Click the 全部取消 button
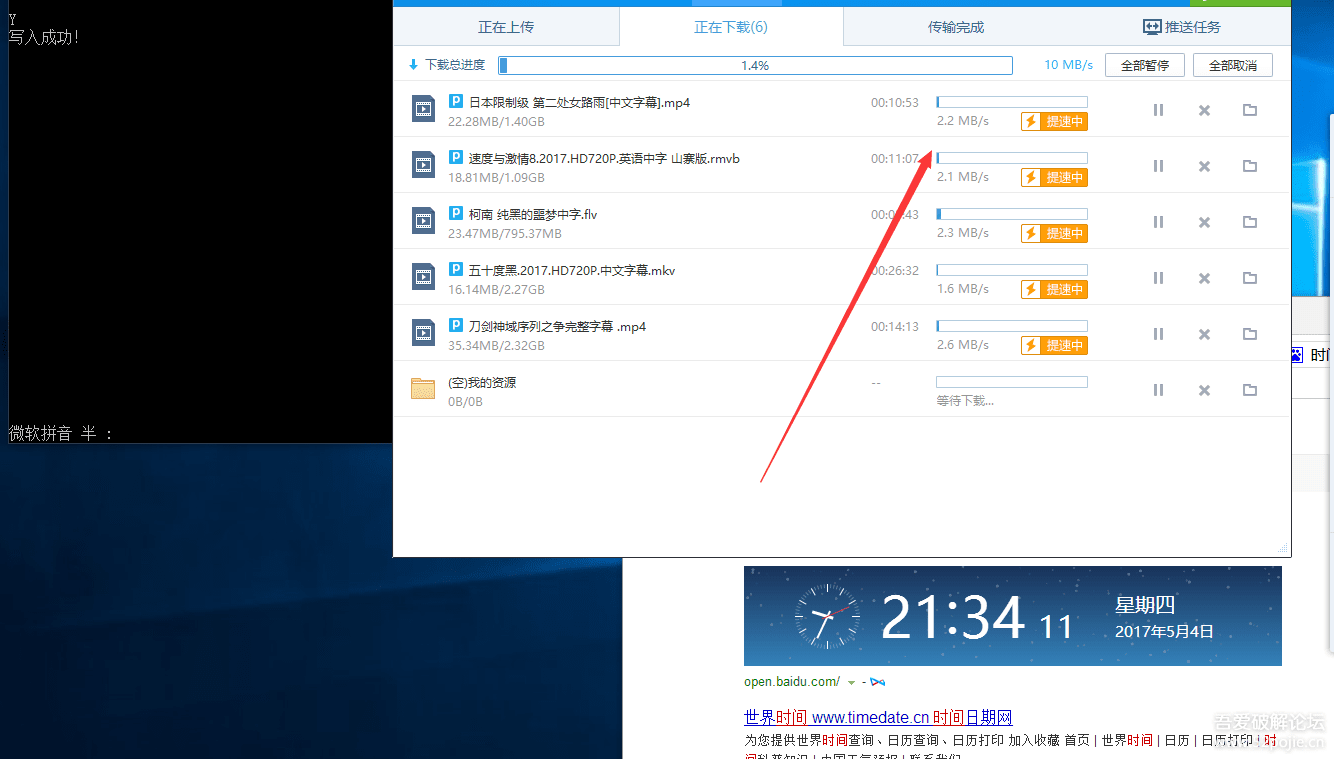The image size is (1334, 759). (1233, 65)
